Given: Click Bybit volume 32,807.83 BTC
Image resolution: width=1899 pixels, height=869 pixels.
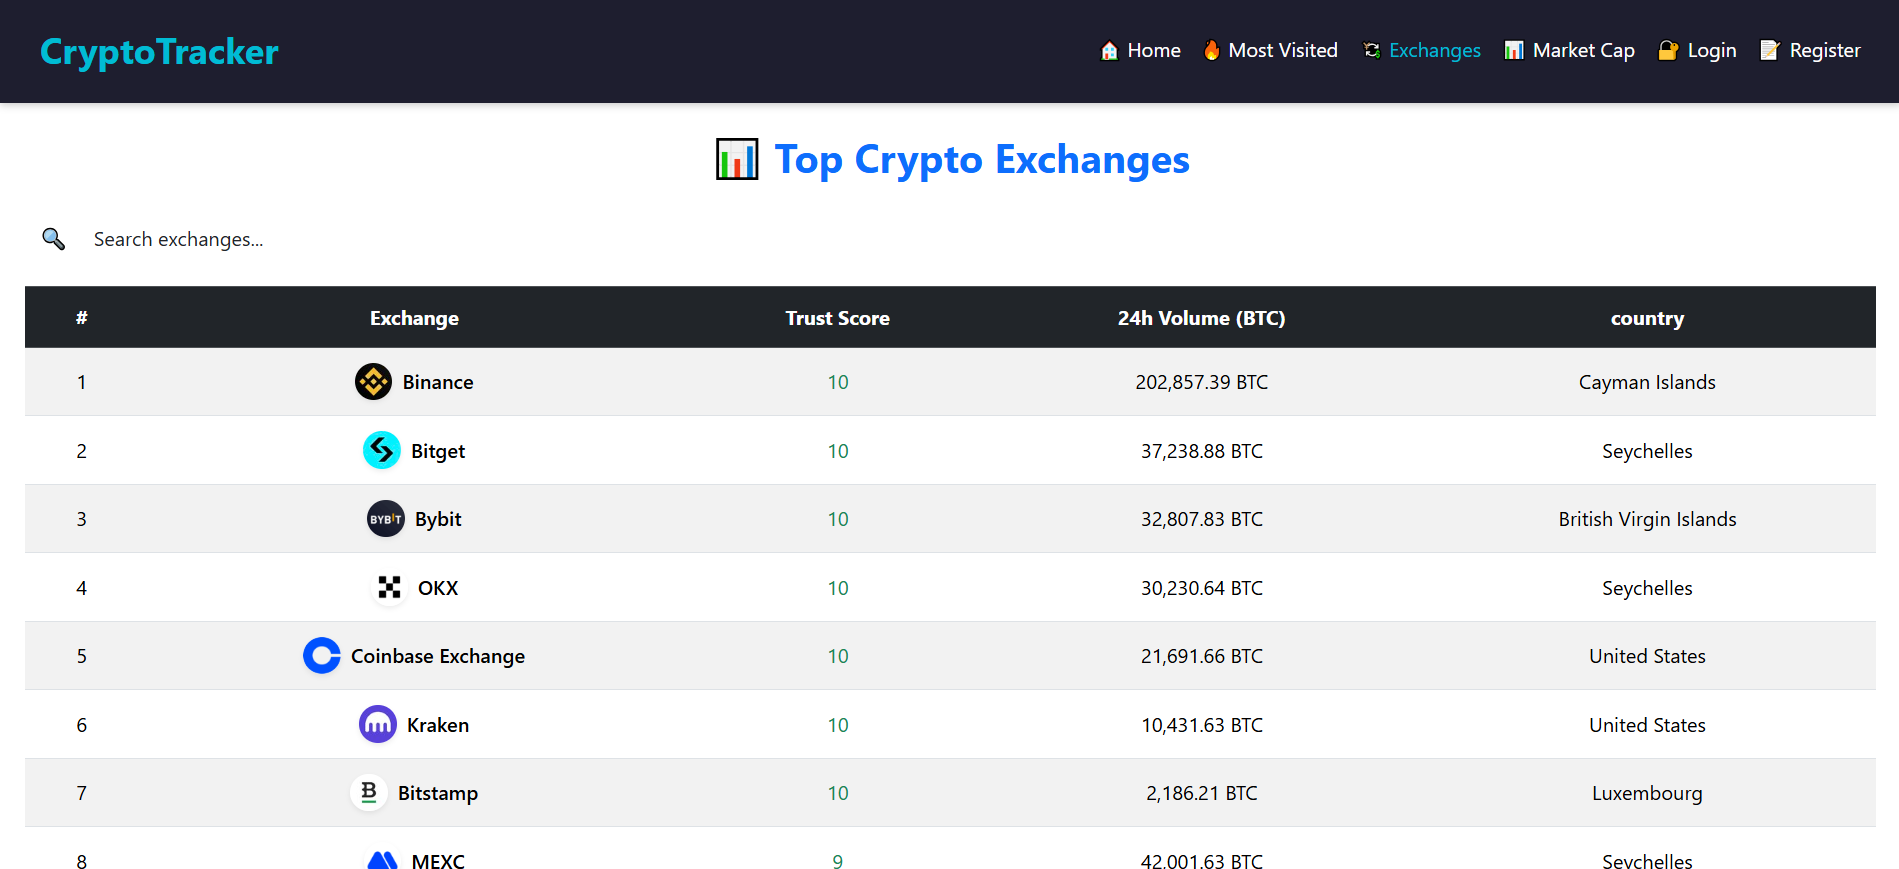Looking at the screenshot, I should (x=1201, y=519).
